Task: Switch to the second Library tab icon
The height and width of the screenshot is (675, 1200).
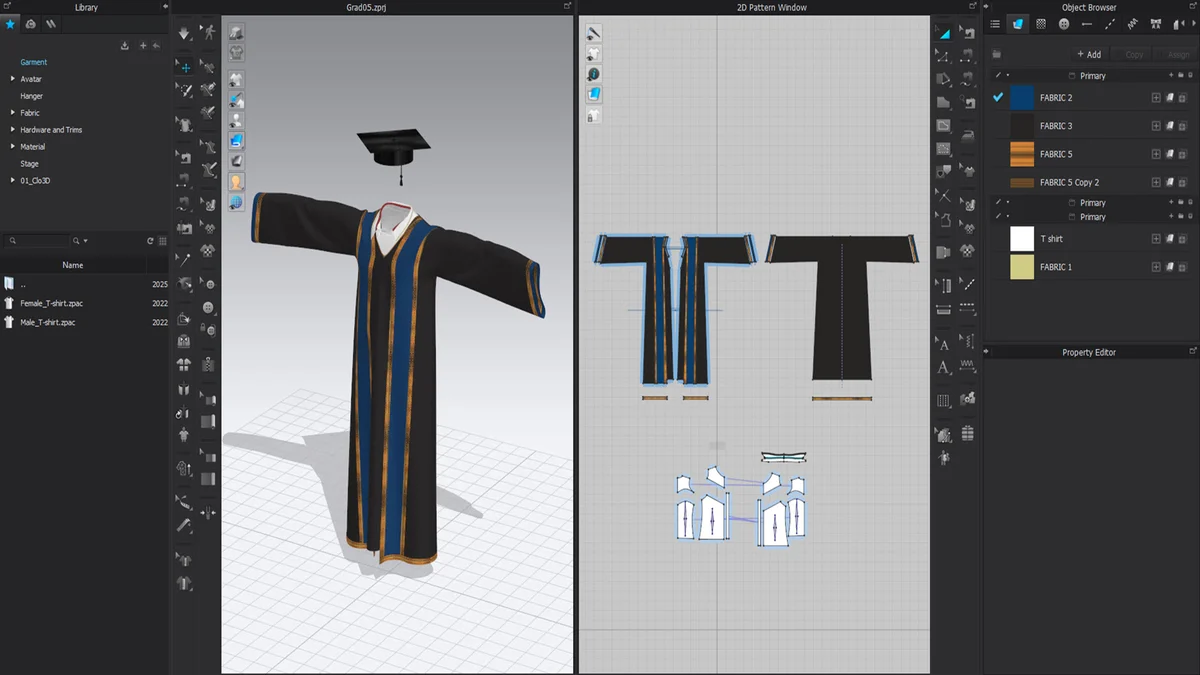Action: tap(31, 24)
